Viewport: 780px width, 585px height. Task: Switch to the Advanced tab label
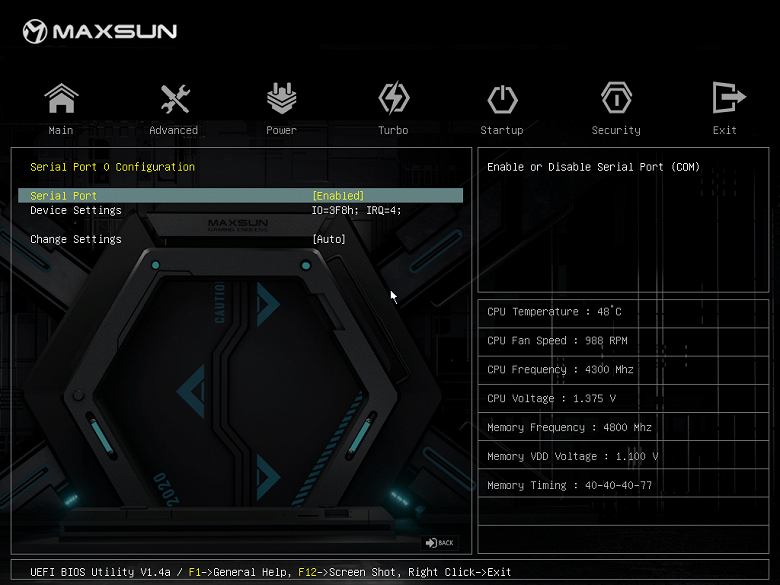pyautogui.click(x=174, y=130)
